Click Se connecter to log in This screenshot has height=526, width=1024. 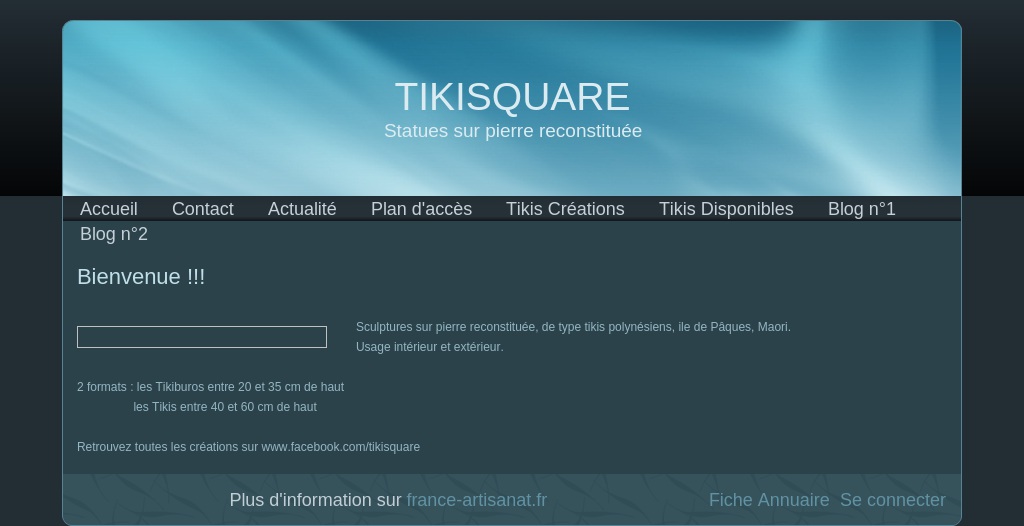point(893,500)
